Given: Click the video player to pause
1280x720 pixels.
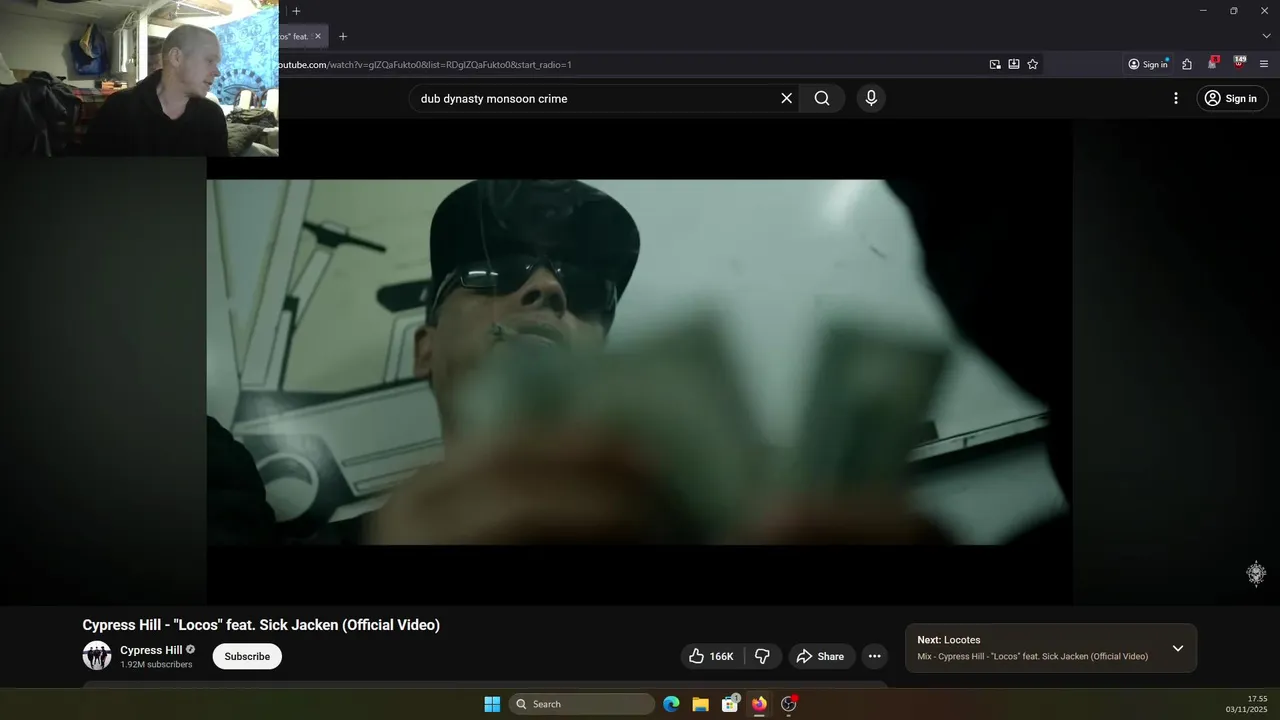Looking at the screenshot, I should (x=640, y=362).
